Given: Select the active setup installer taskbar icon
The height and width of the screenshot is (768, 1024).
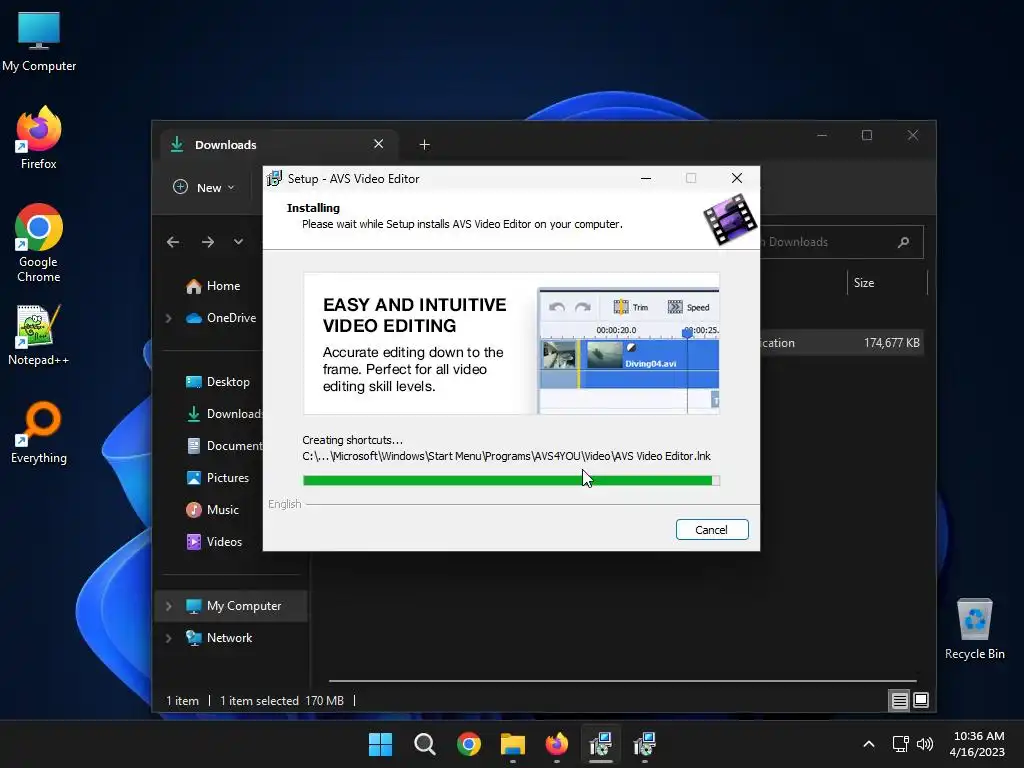Looking at the screenshot, I should point(601,744).
